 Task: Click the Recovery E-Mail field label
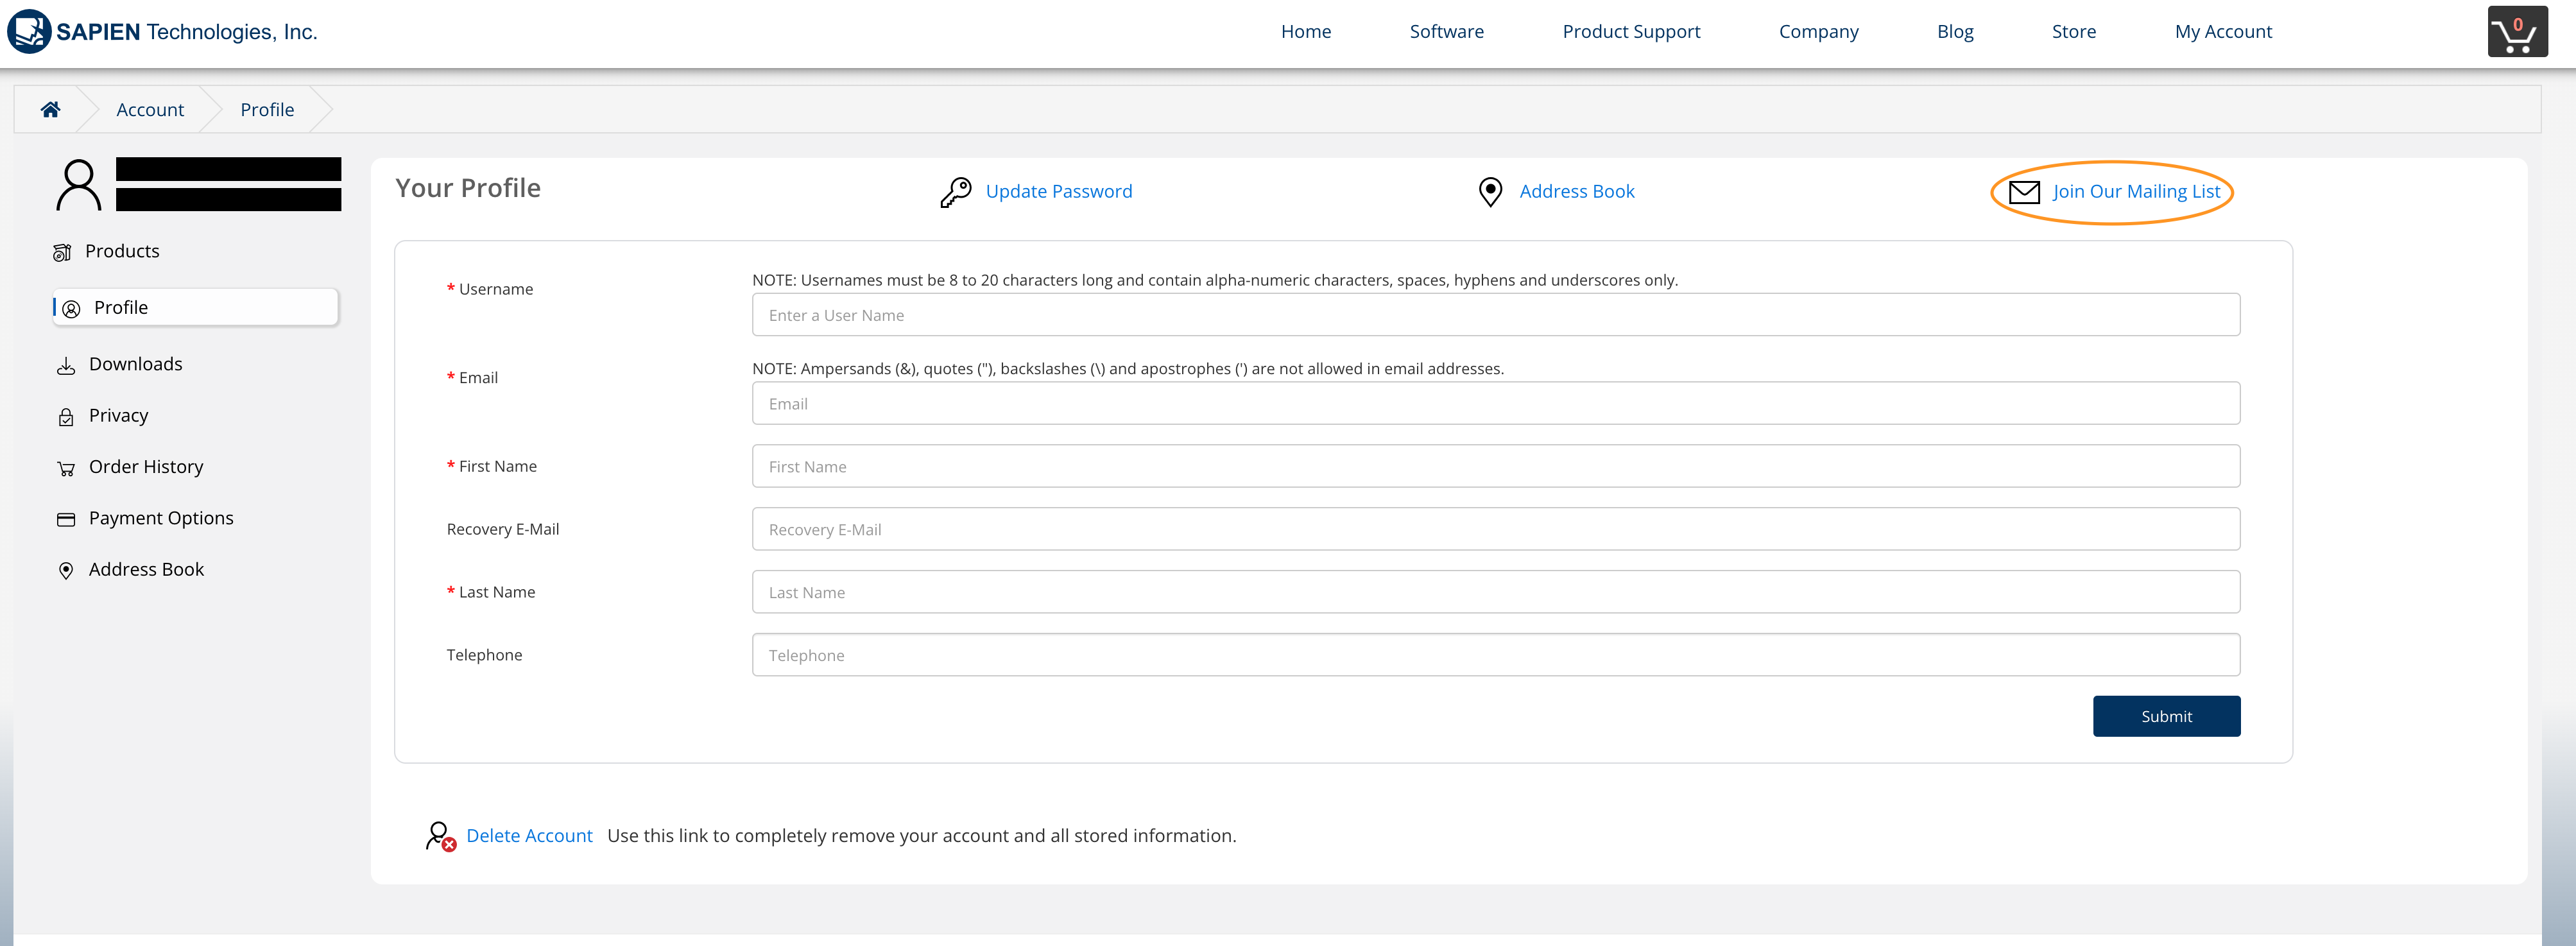pyautogui.click(x=503, y=530)
